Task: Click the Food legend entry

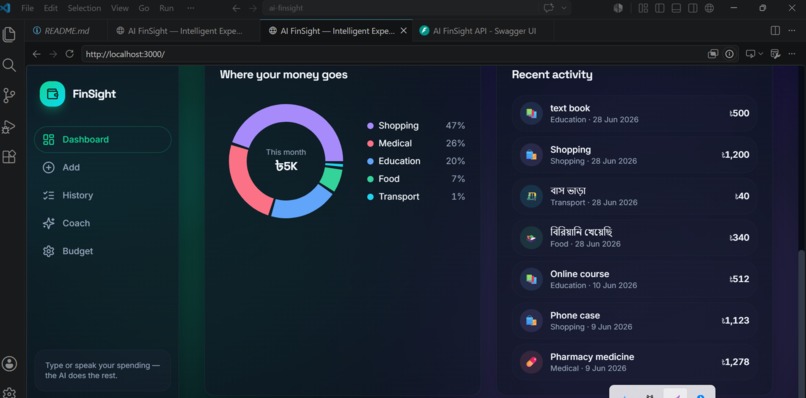Action: (416, 179)
